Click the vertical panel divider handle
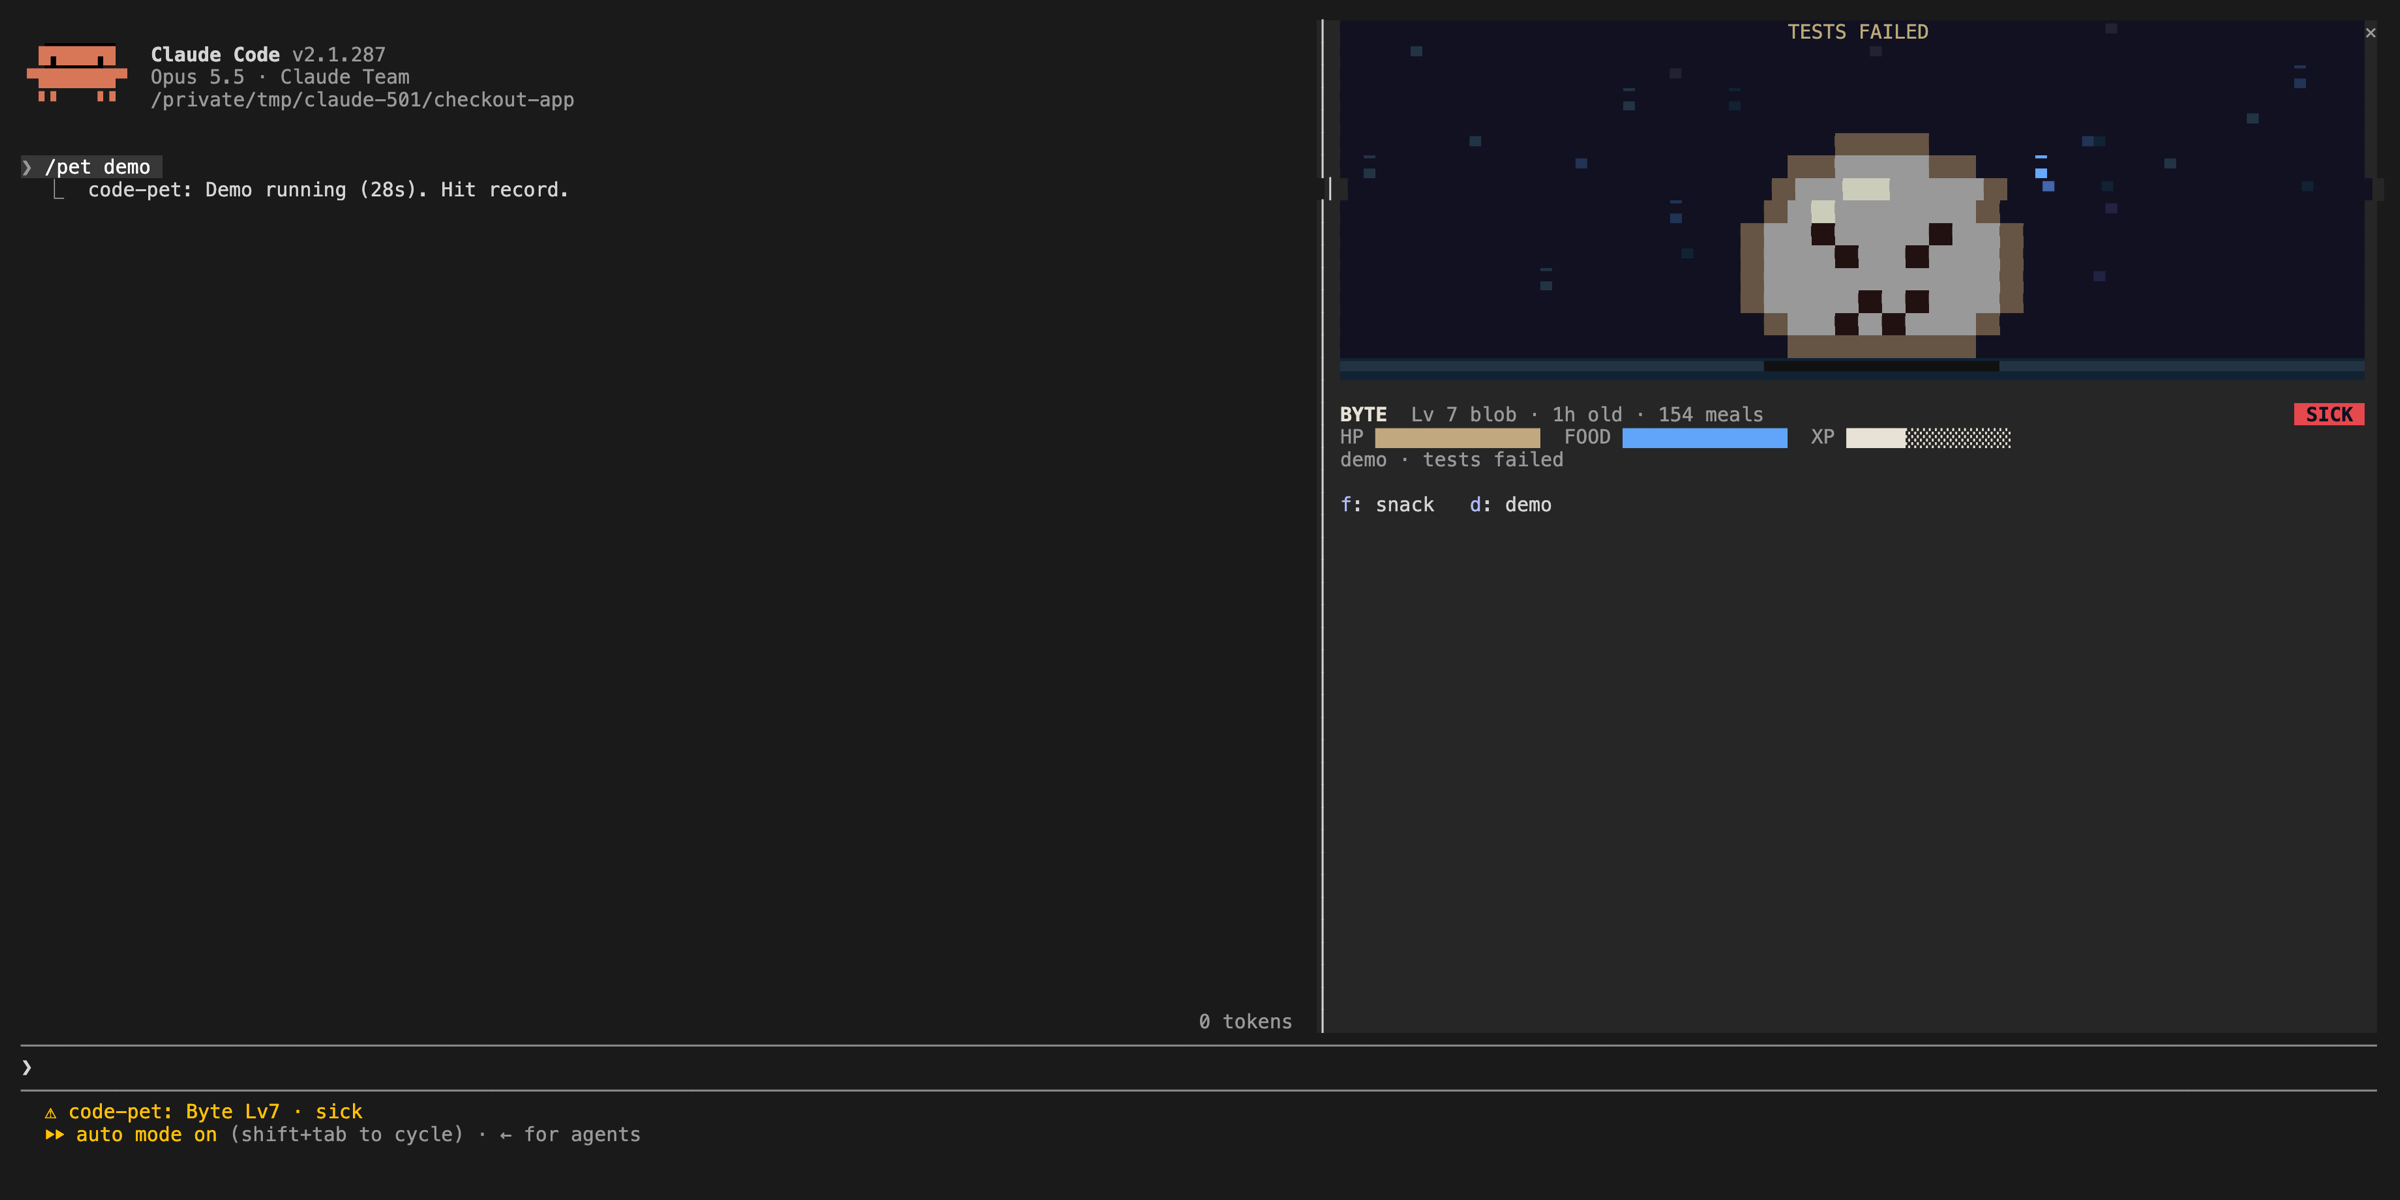 coord(1329,189)
